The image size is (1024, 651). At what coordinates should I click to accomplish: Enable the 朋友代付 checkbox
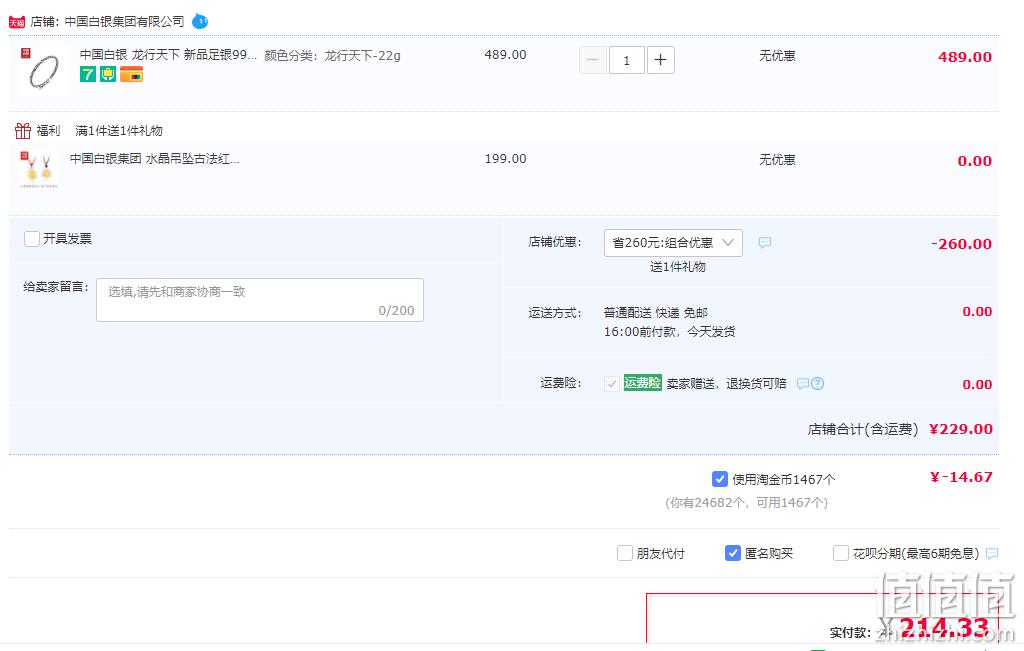coord(624,554)
